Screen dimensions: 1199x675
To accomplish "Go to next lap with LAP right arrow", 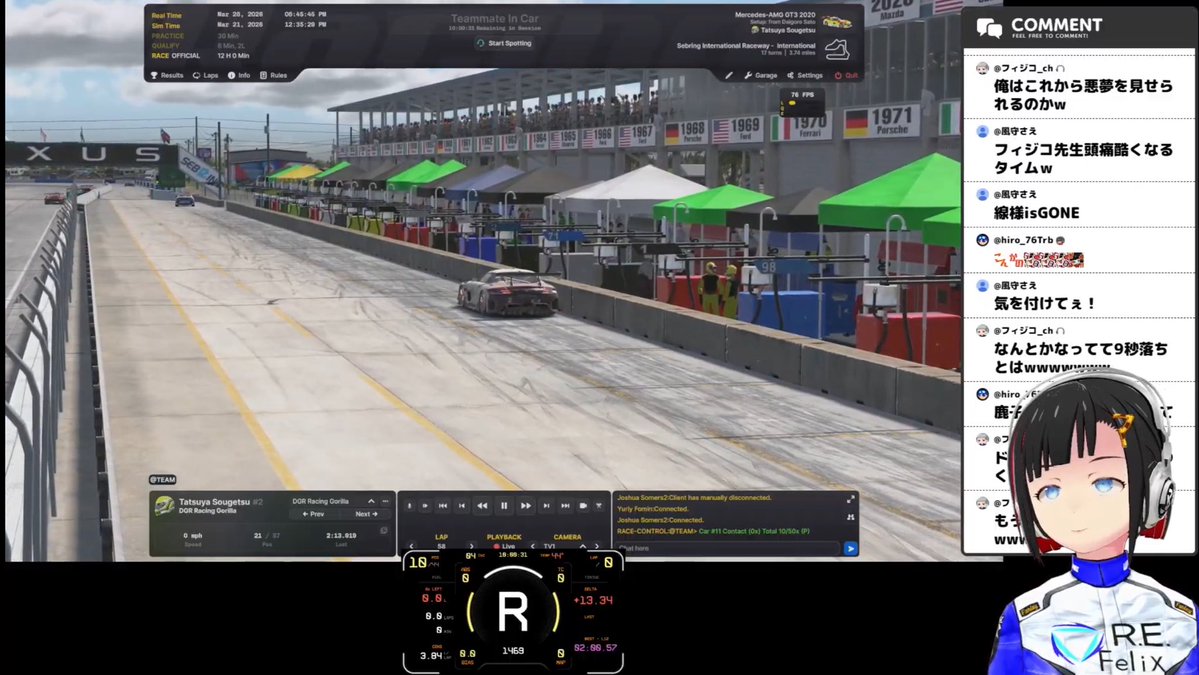I will pyautogui.click(x=471, y=547).
